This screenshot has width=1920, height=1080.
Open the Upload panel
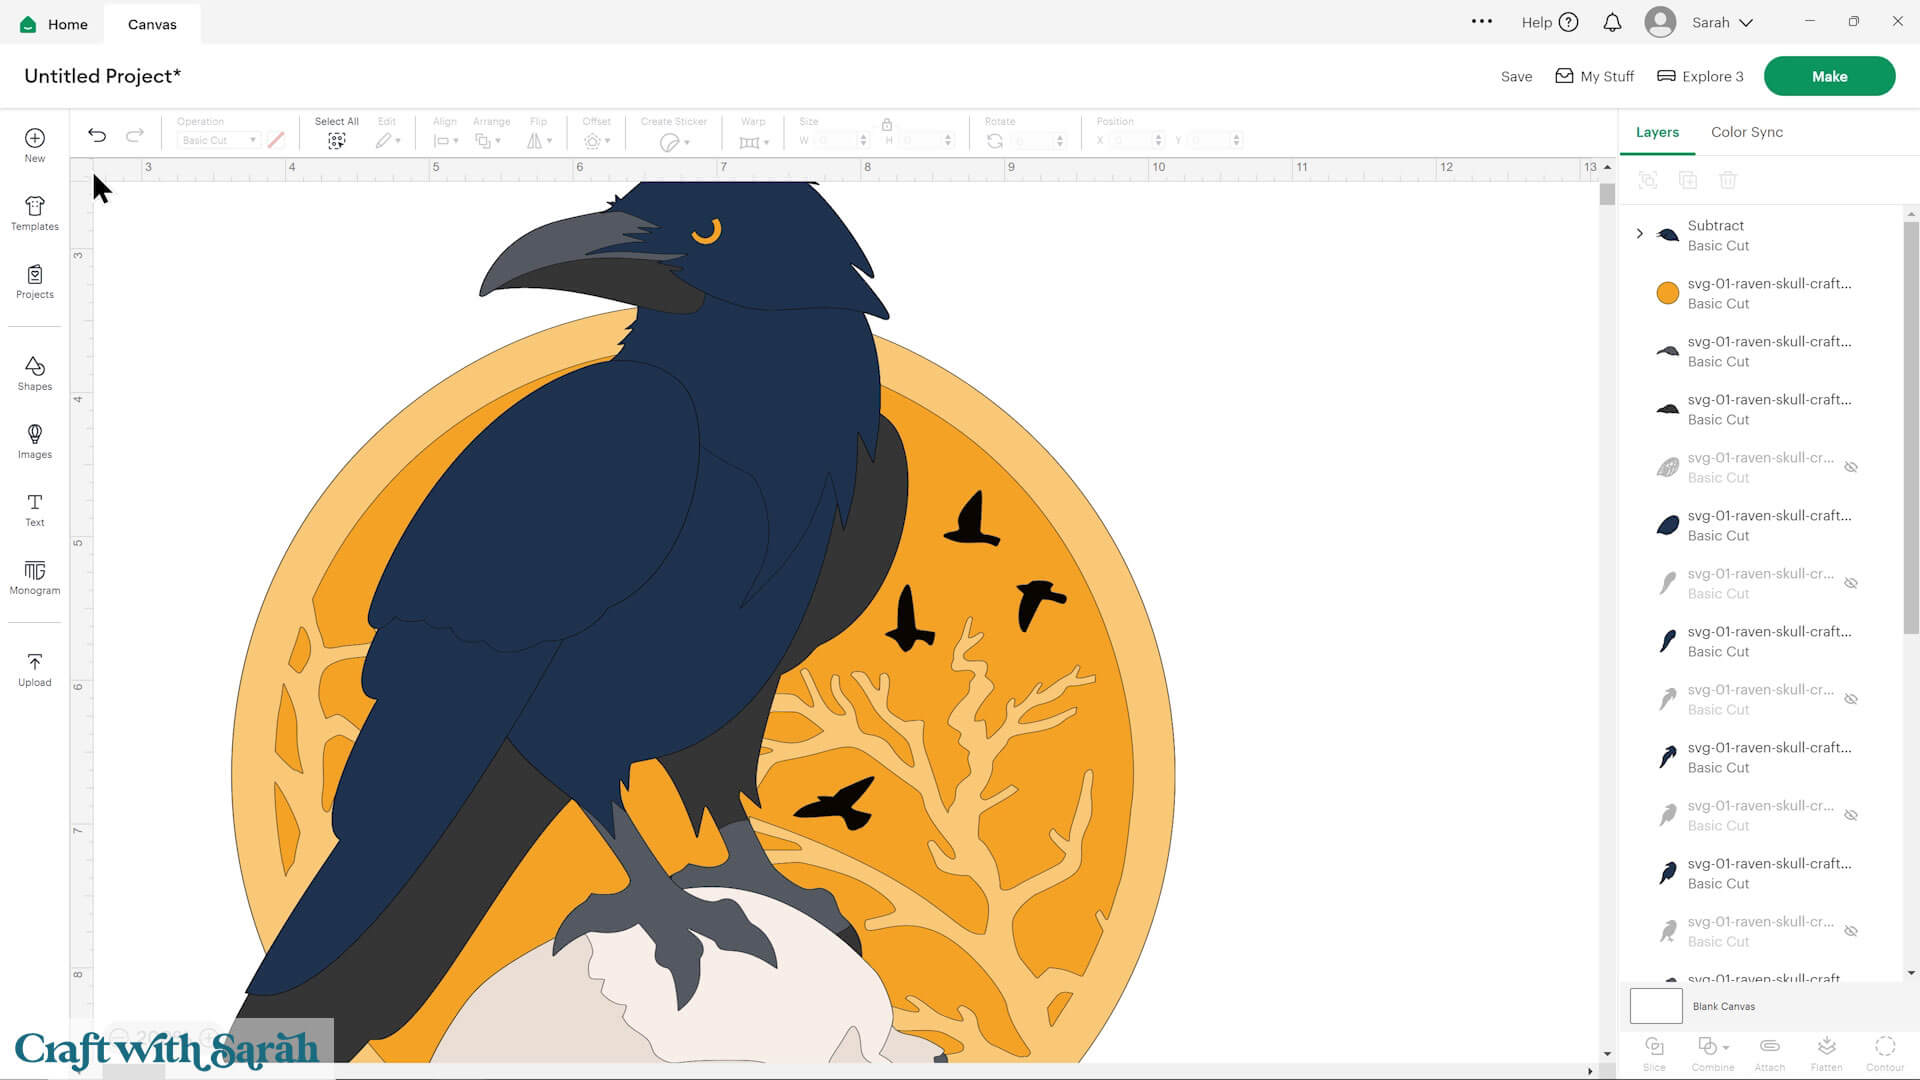click(x=34, y=667)
